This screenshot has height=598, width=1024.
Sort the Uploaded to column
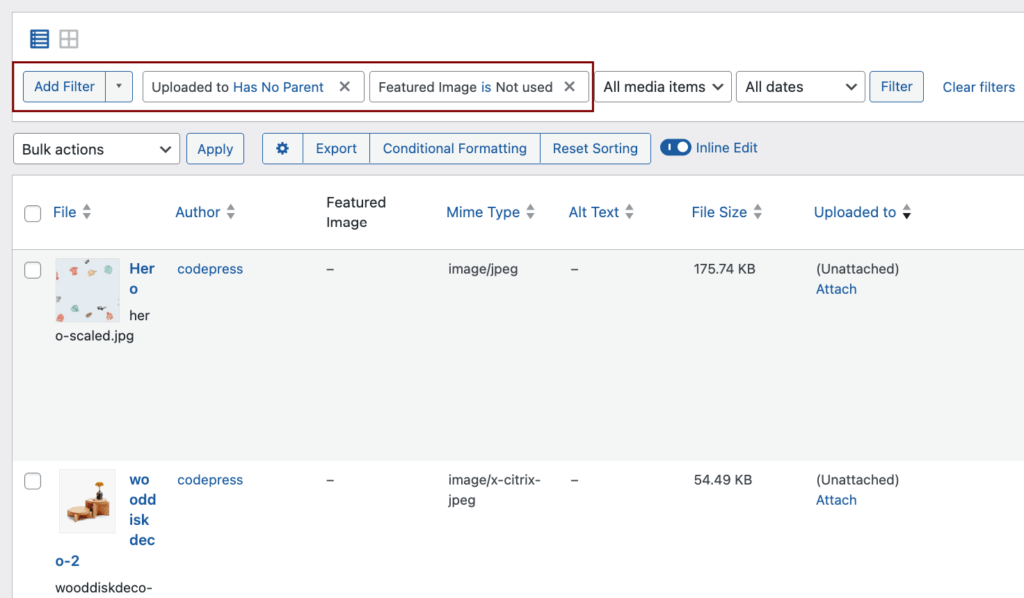[x=906, y=212]
